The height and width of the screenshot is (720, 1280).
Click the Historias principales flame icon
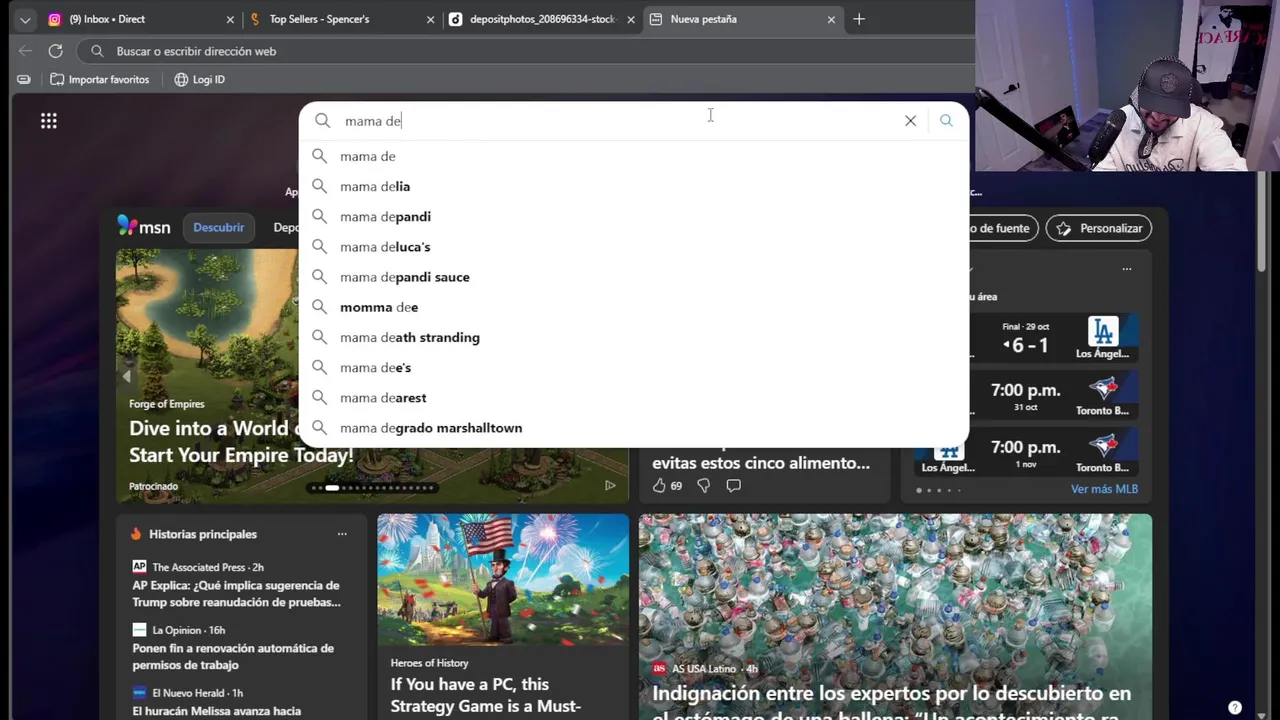coord(136,534)
